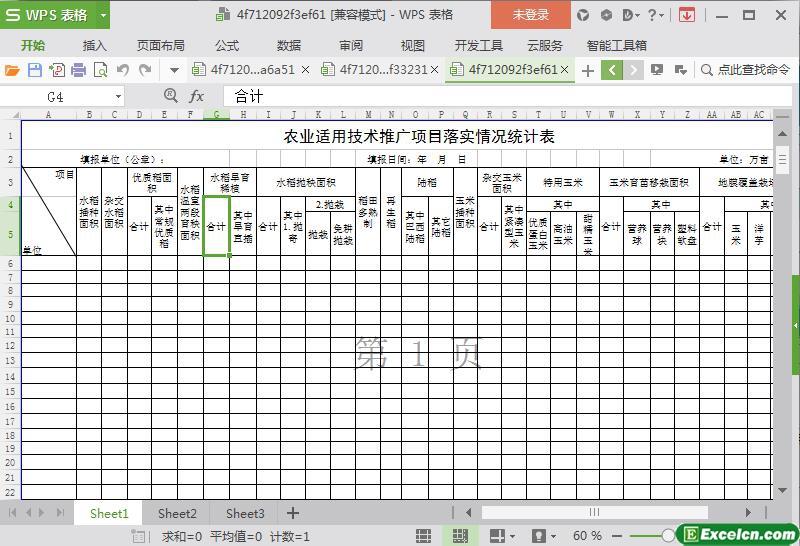The width and height of the screenshot is (800, 546).
Task: Open print preview
Action: coord(101,69)
